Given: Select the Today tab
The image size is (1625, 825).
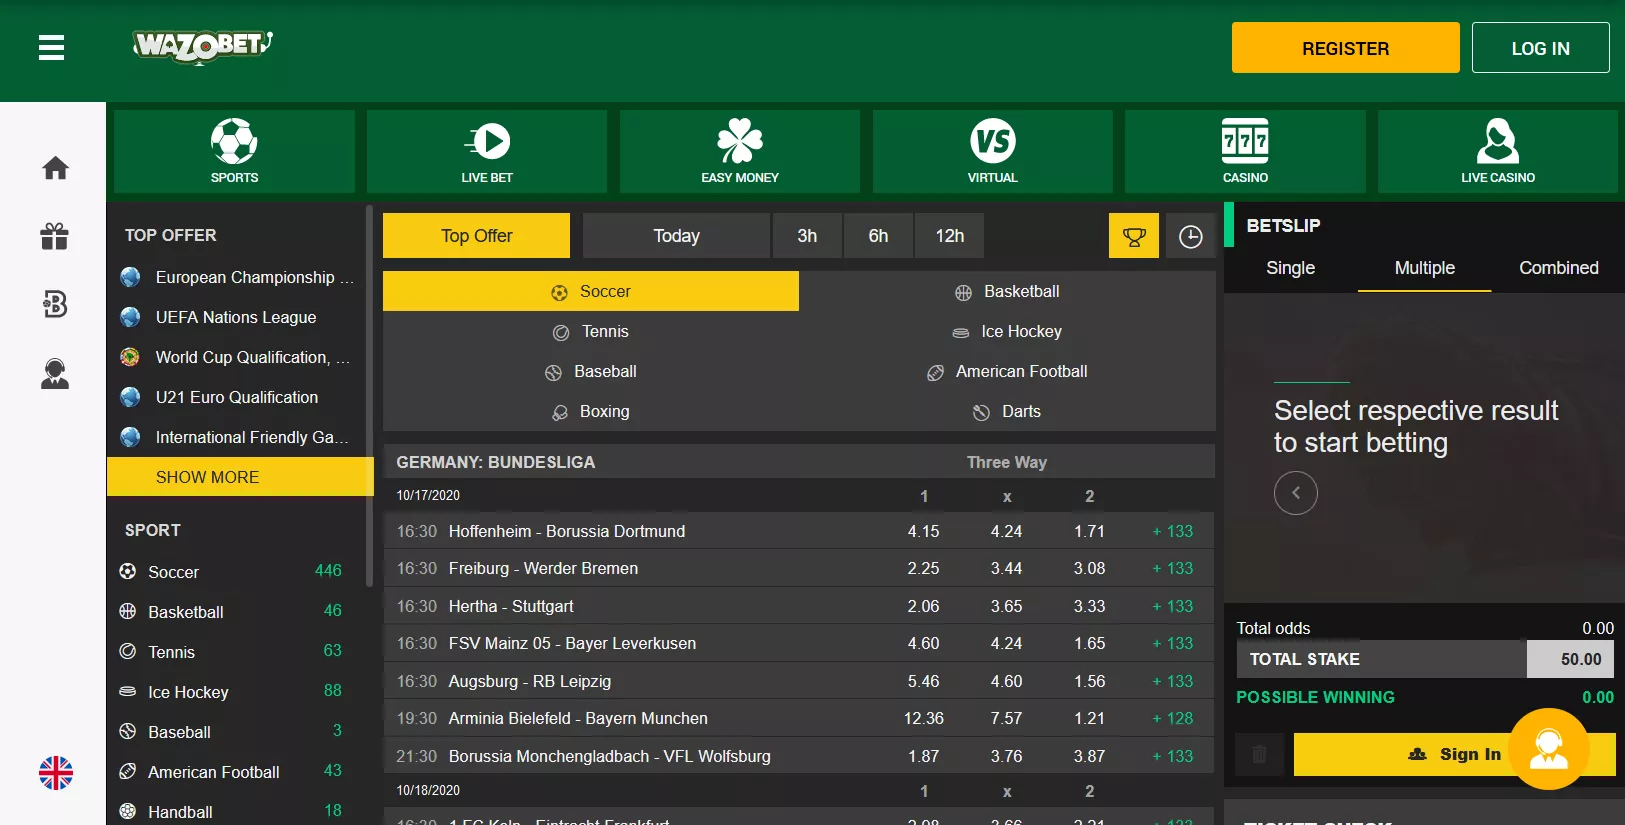Looking at the screenshot, I should coord(677,236).
